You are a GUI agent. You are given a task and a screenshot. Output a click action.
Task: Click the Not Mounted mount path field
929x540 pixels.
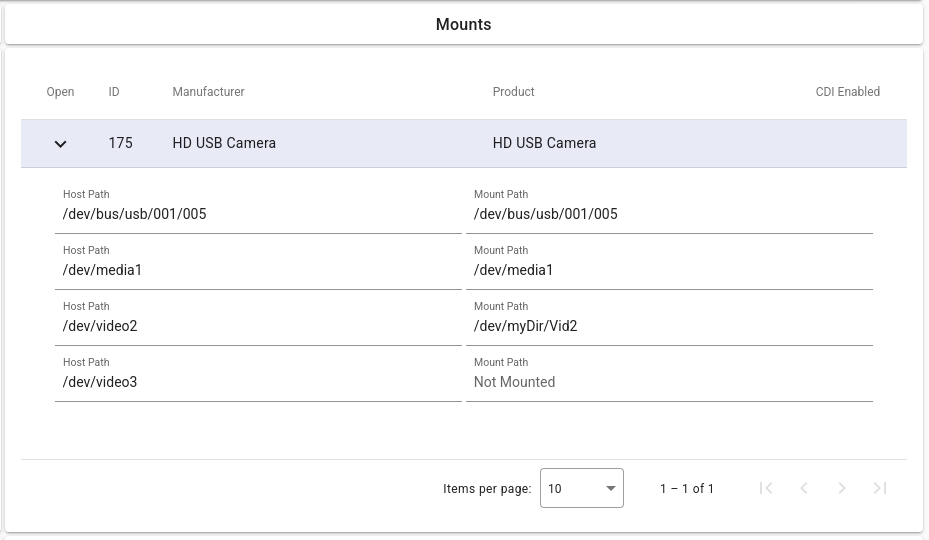click(x=669, y=376)
